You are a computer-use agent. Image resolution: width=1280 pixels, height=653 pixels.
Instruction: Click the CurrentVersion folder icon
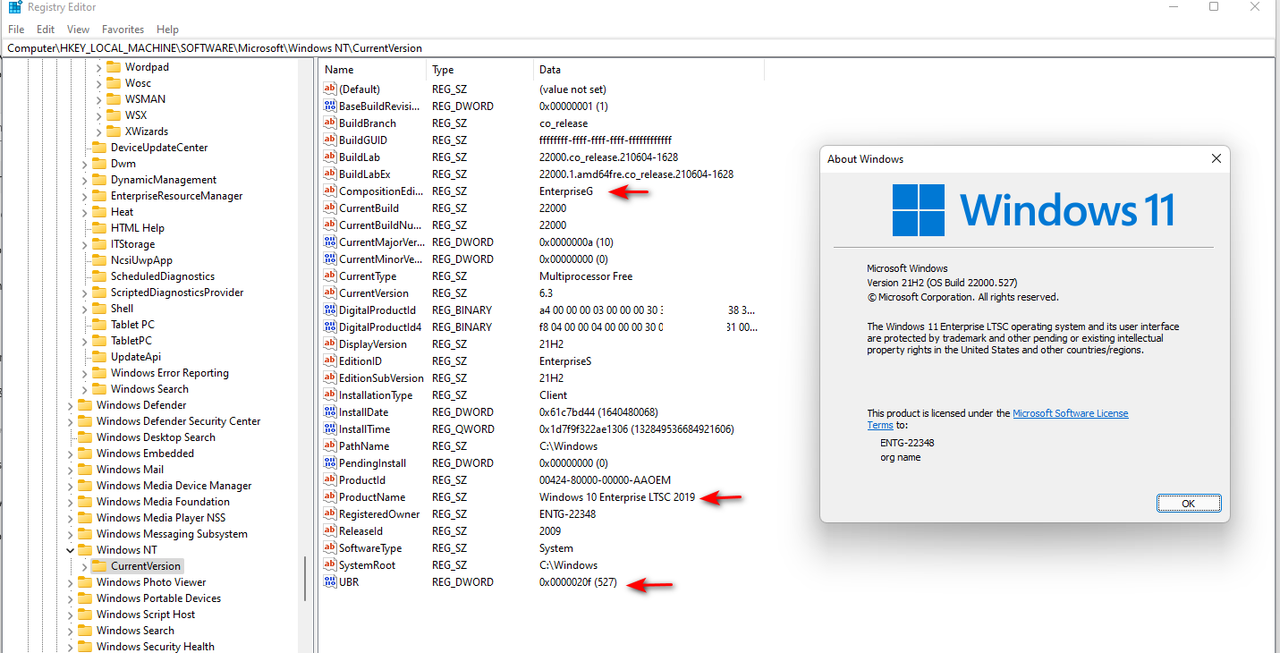coord(98,566)
